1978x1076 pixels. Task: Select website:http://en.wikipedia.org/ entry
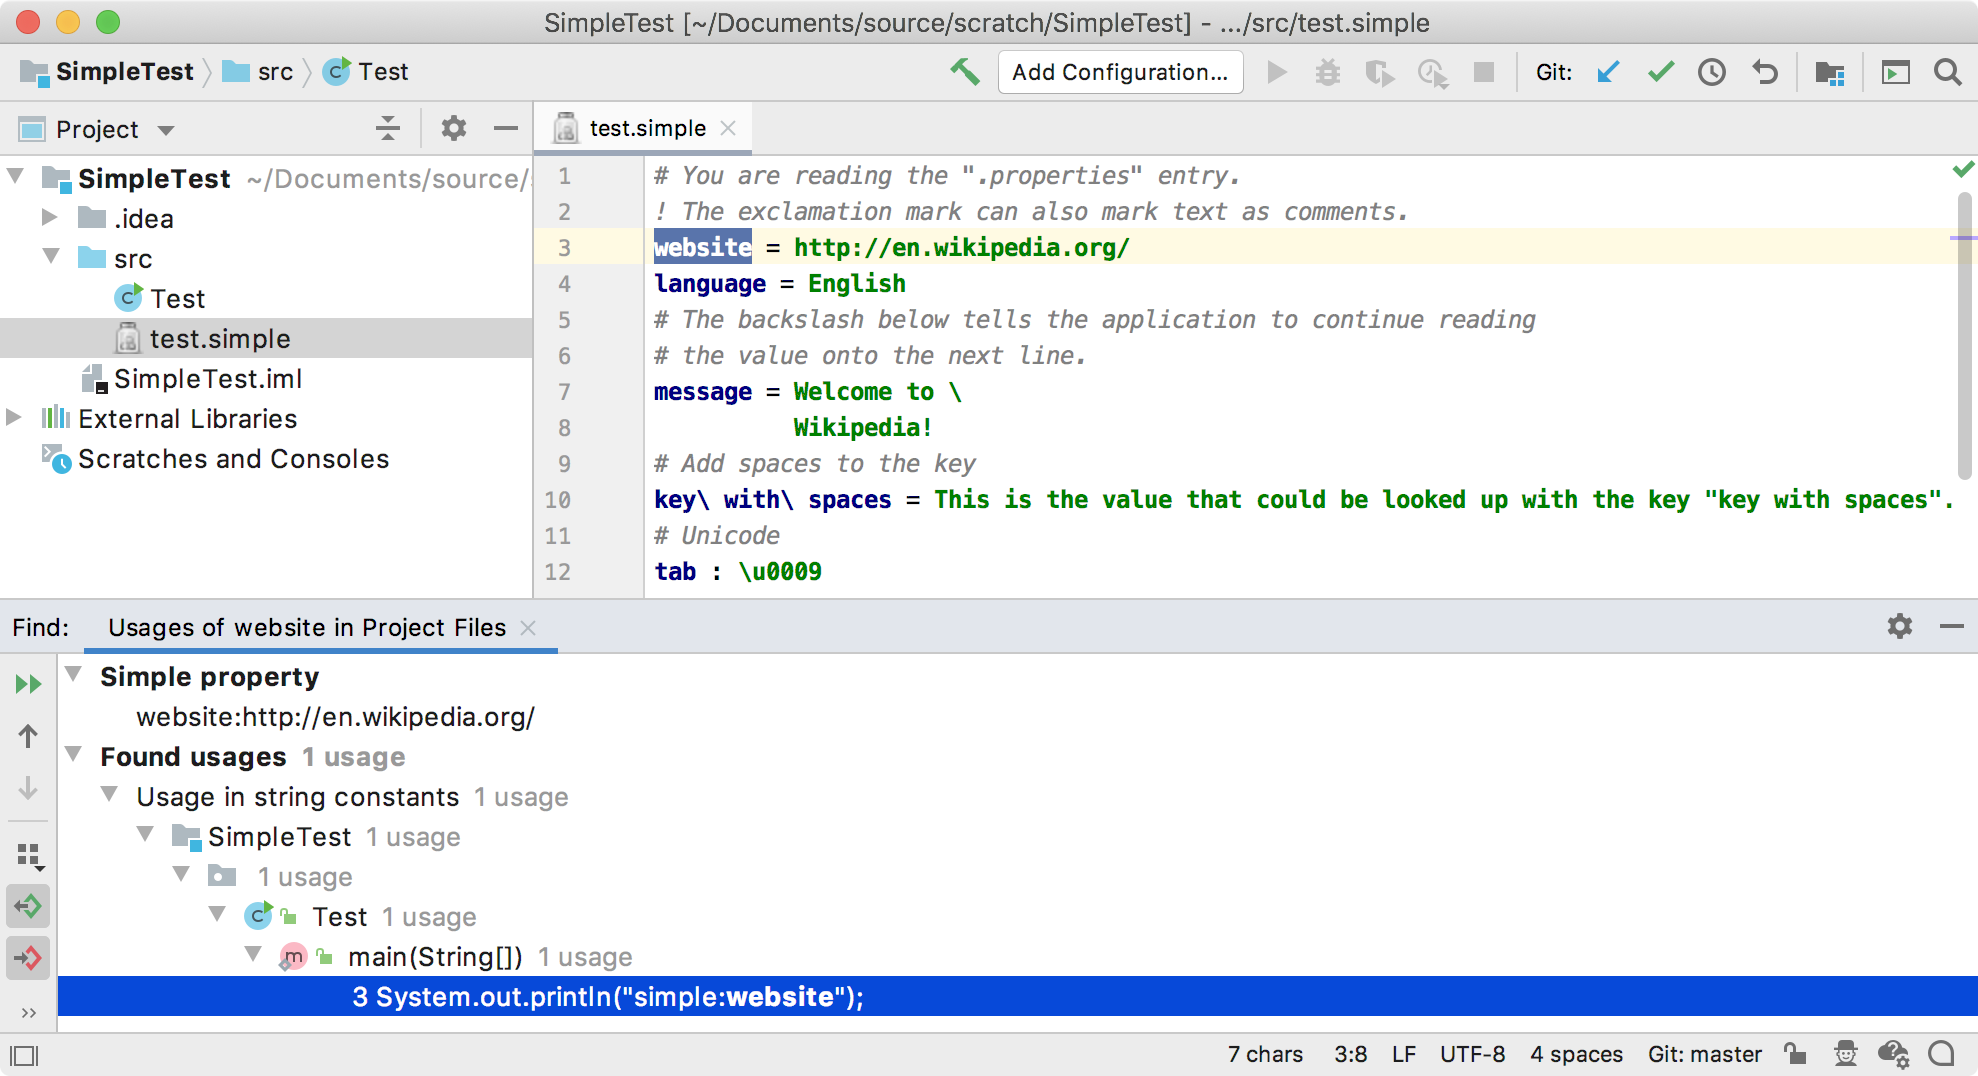335,717
